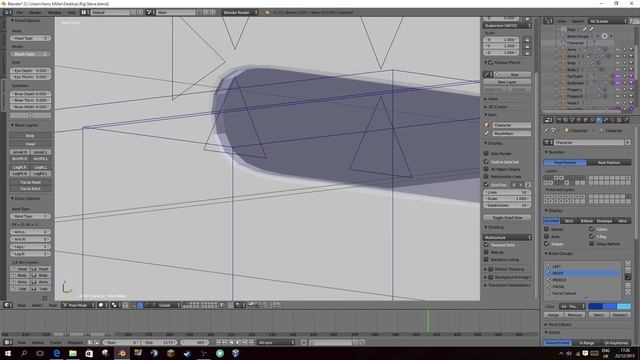Toggle the All Object Origins checkbox

(x=486, y=169)
